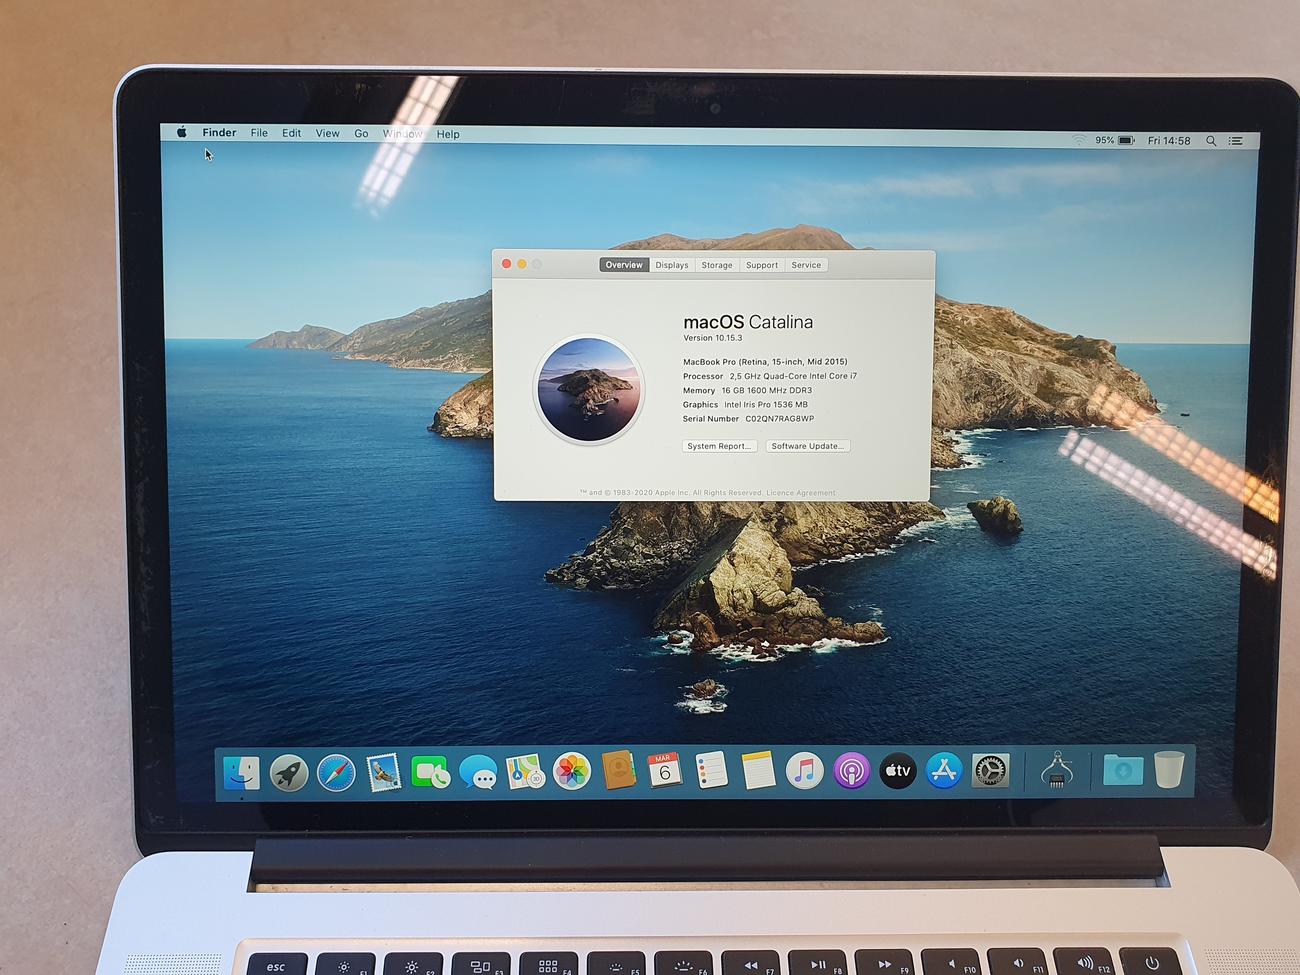Open Notification Center list icon

[1236, 141]
